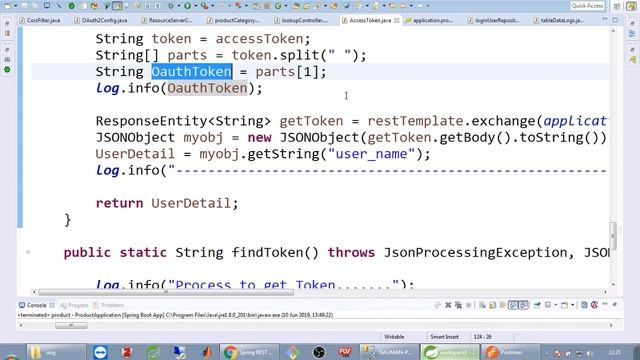
Task: Open the Open Perspective button
Action: (x=617, y=6)
